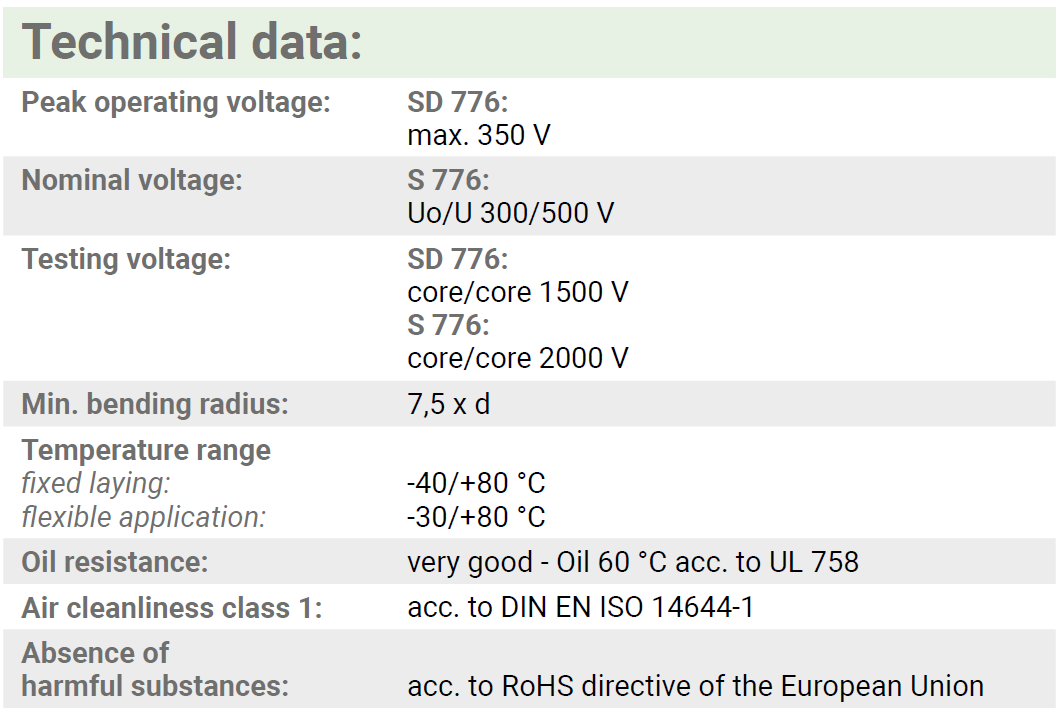The width and height of the screenshot is (1058, 708).
Task: Select the Peak operating voltage label
Action: pos(176,103)
